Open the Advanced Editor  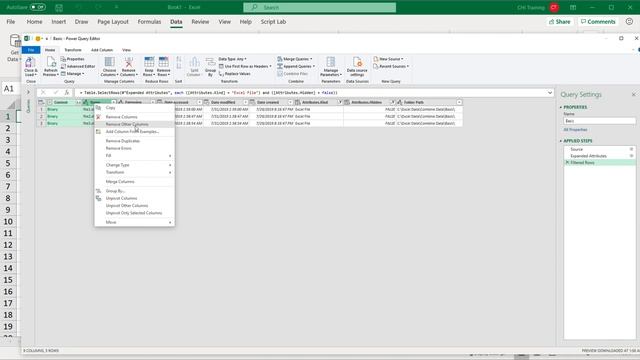[x=78, y=67]
